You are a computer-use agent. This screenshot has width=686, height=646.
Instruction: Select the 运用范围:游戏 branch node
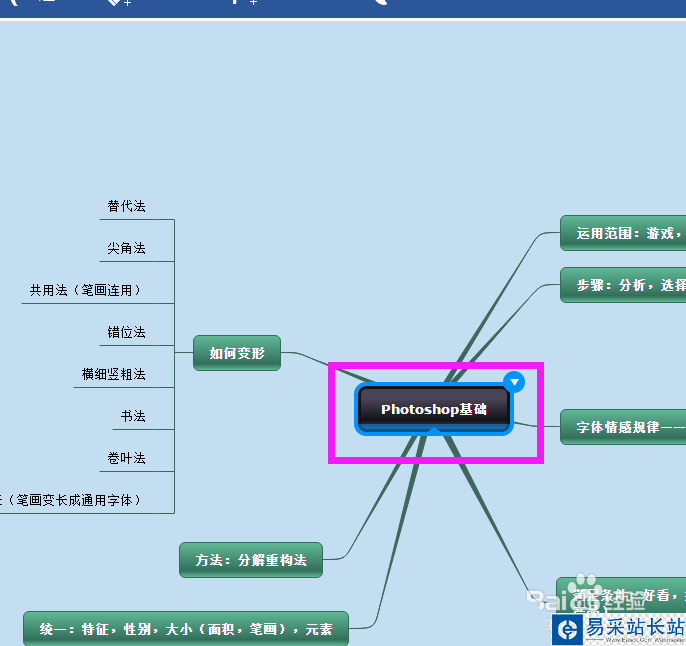[x=623, y=233]
